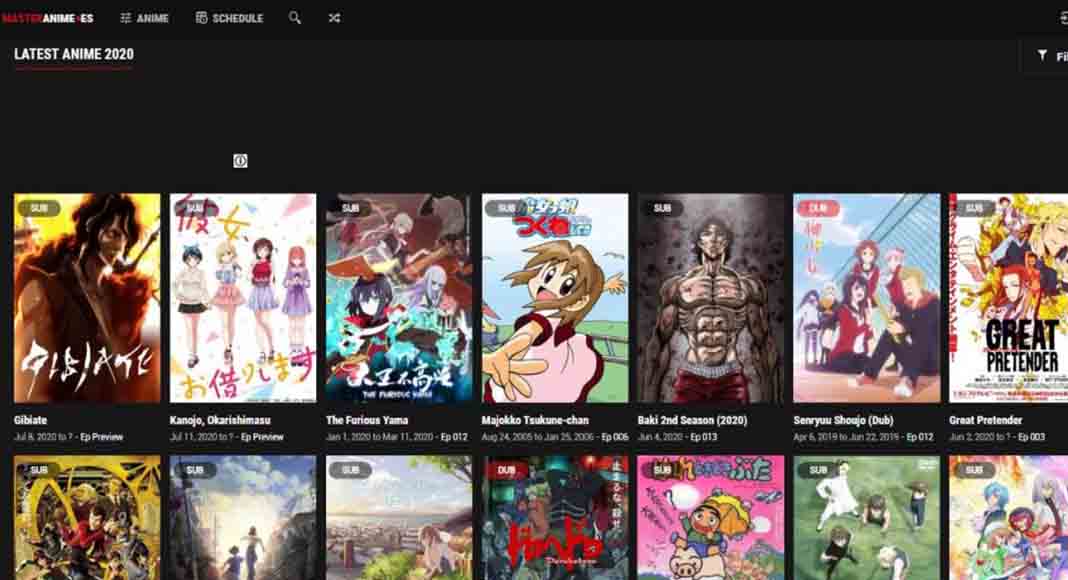Open the Lupin III poster in second row
The image size is (1068, 580).
(87, 518)
